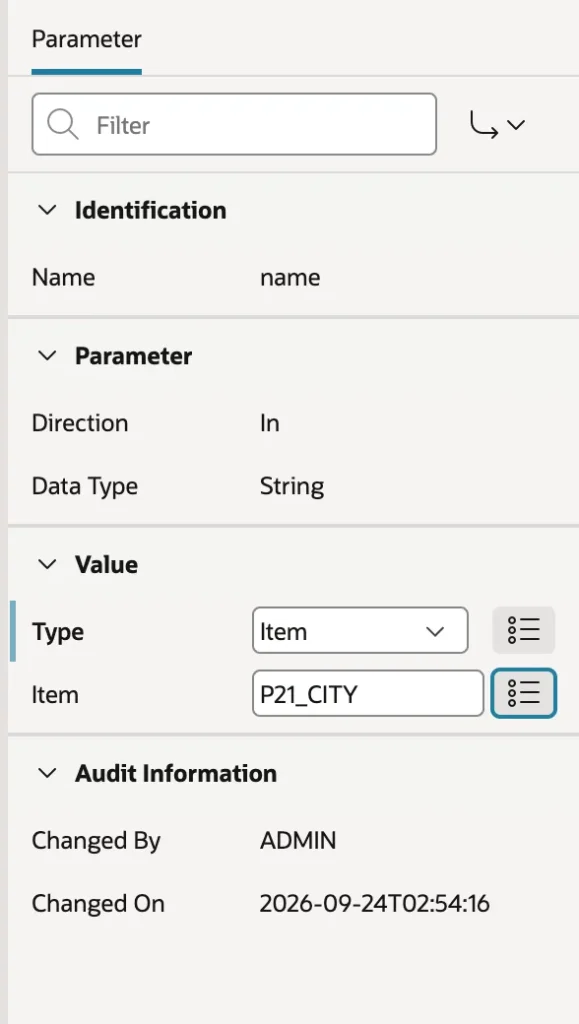Collapse the Parameter section

[x=47, y=356]
